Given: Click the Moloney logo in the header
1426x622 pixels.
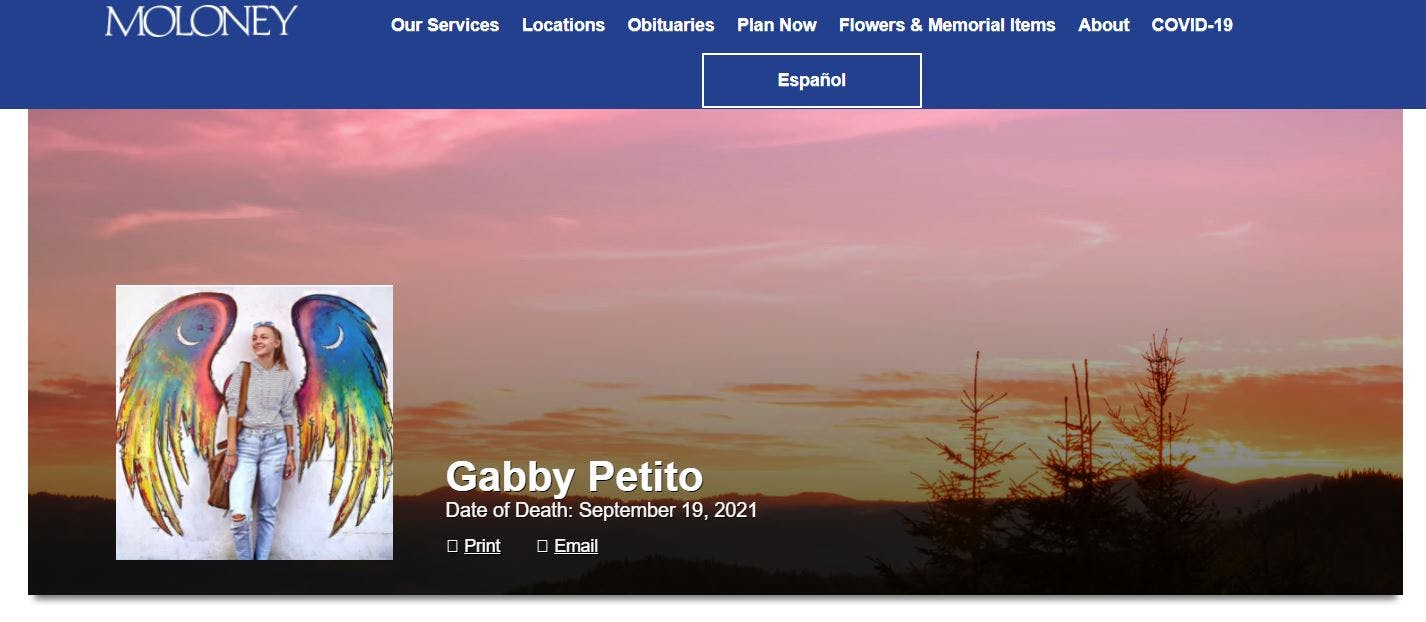Looking at the screenshot, I should click(x=201, y=20).
